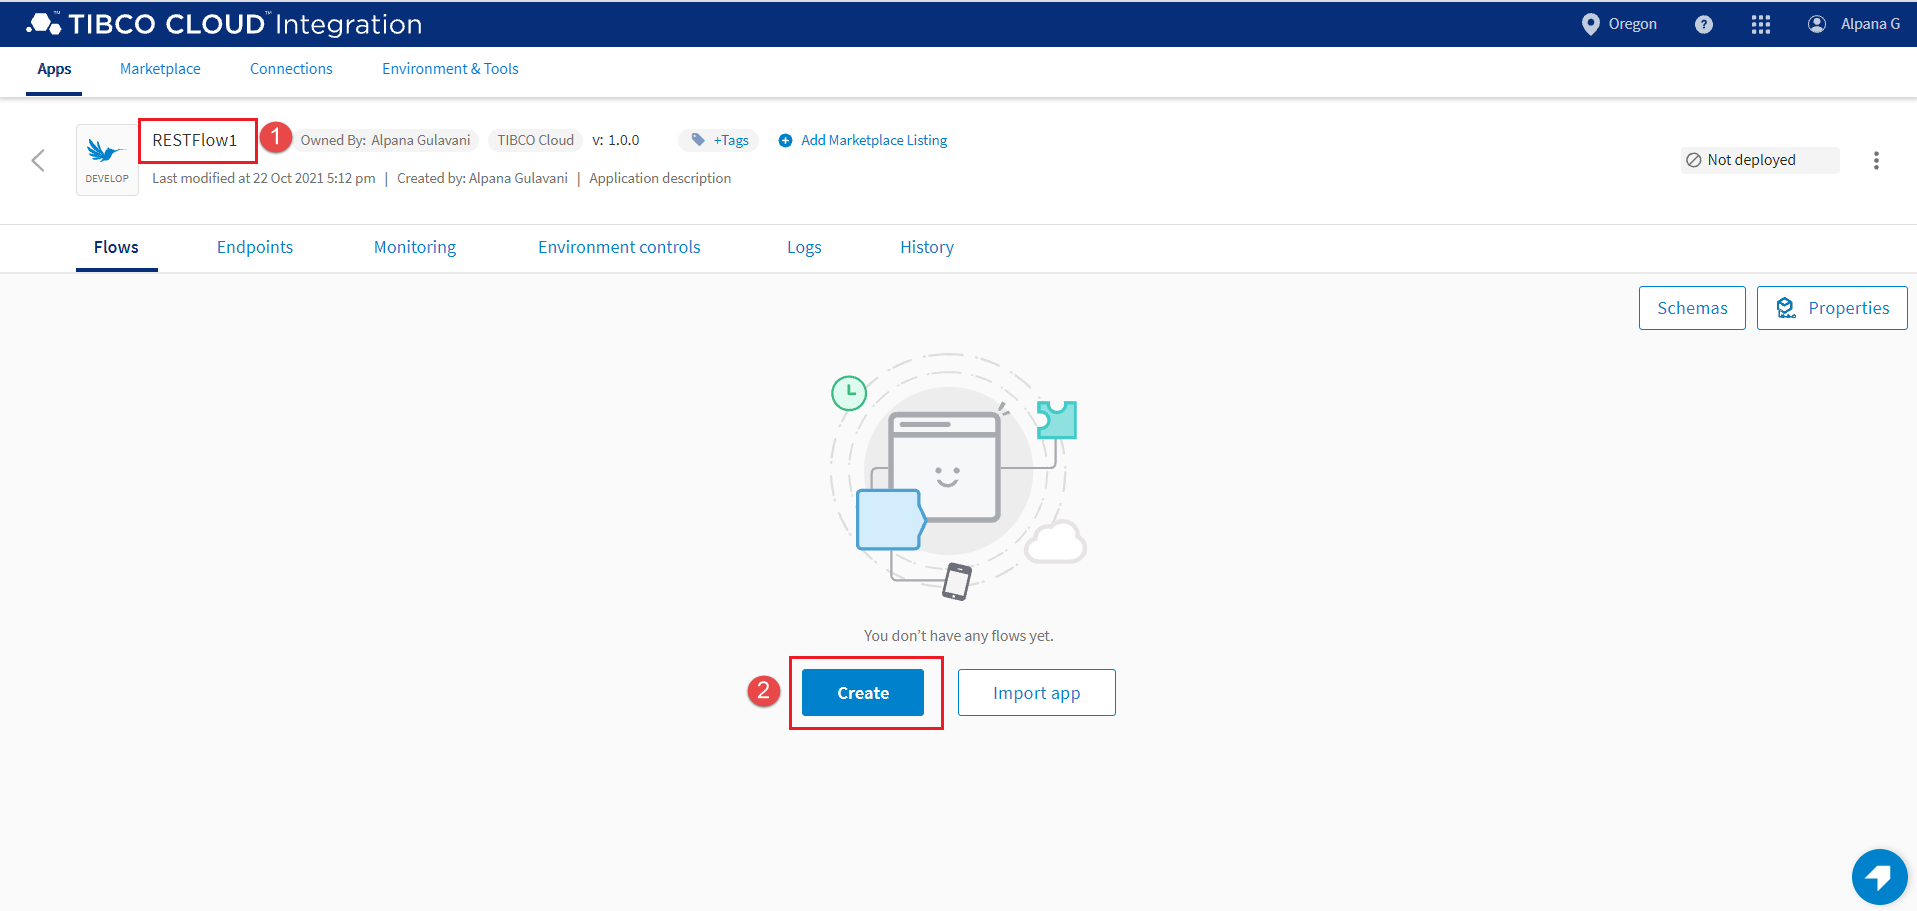View the Logs tab
Image resolution: width=1917 pixels, height=911 pixels.
point(803,247)
